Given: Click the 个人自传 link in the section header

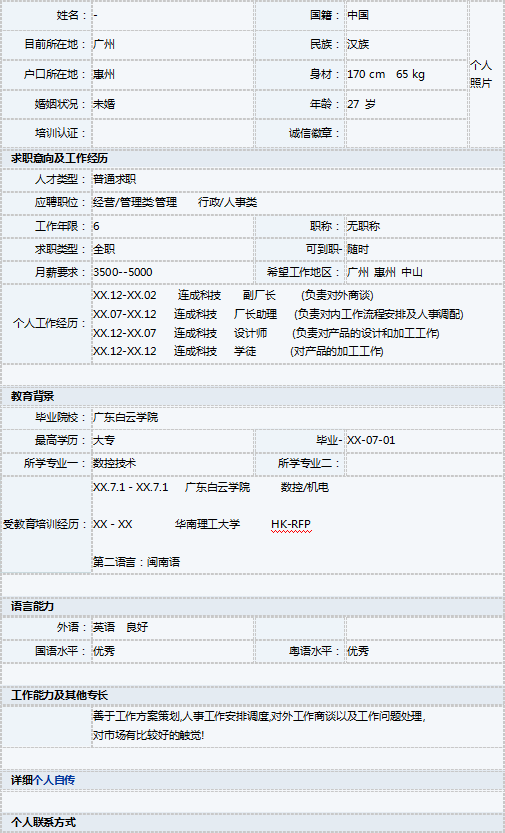Looking at the screenshot, I should click(54, 780).
